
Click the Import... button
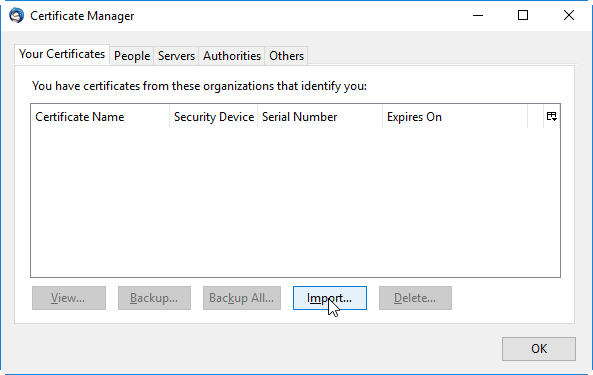pos(330,298)
